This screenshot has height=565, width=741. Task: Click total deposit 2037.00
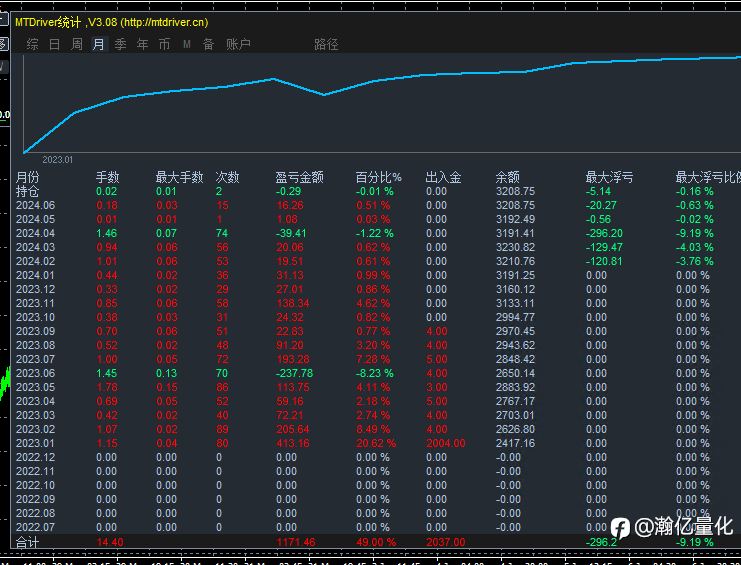point(446,542)
